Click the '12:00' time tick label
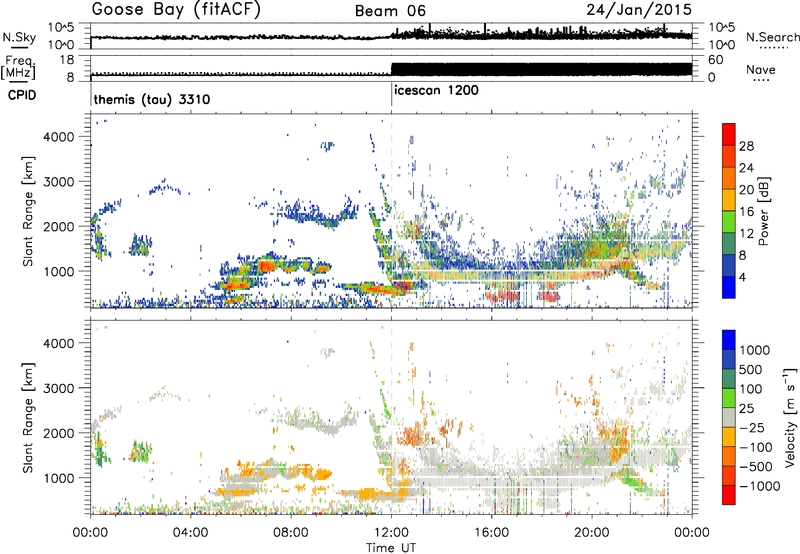 click(x=391, y=533)
